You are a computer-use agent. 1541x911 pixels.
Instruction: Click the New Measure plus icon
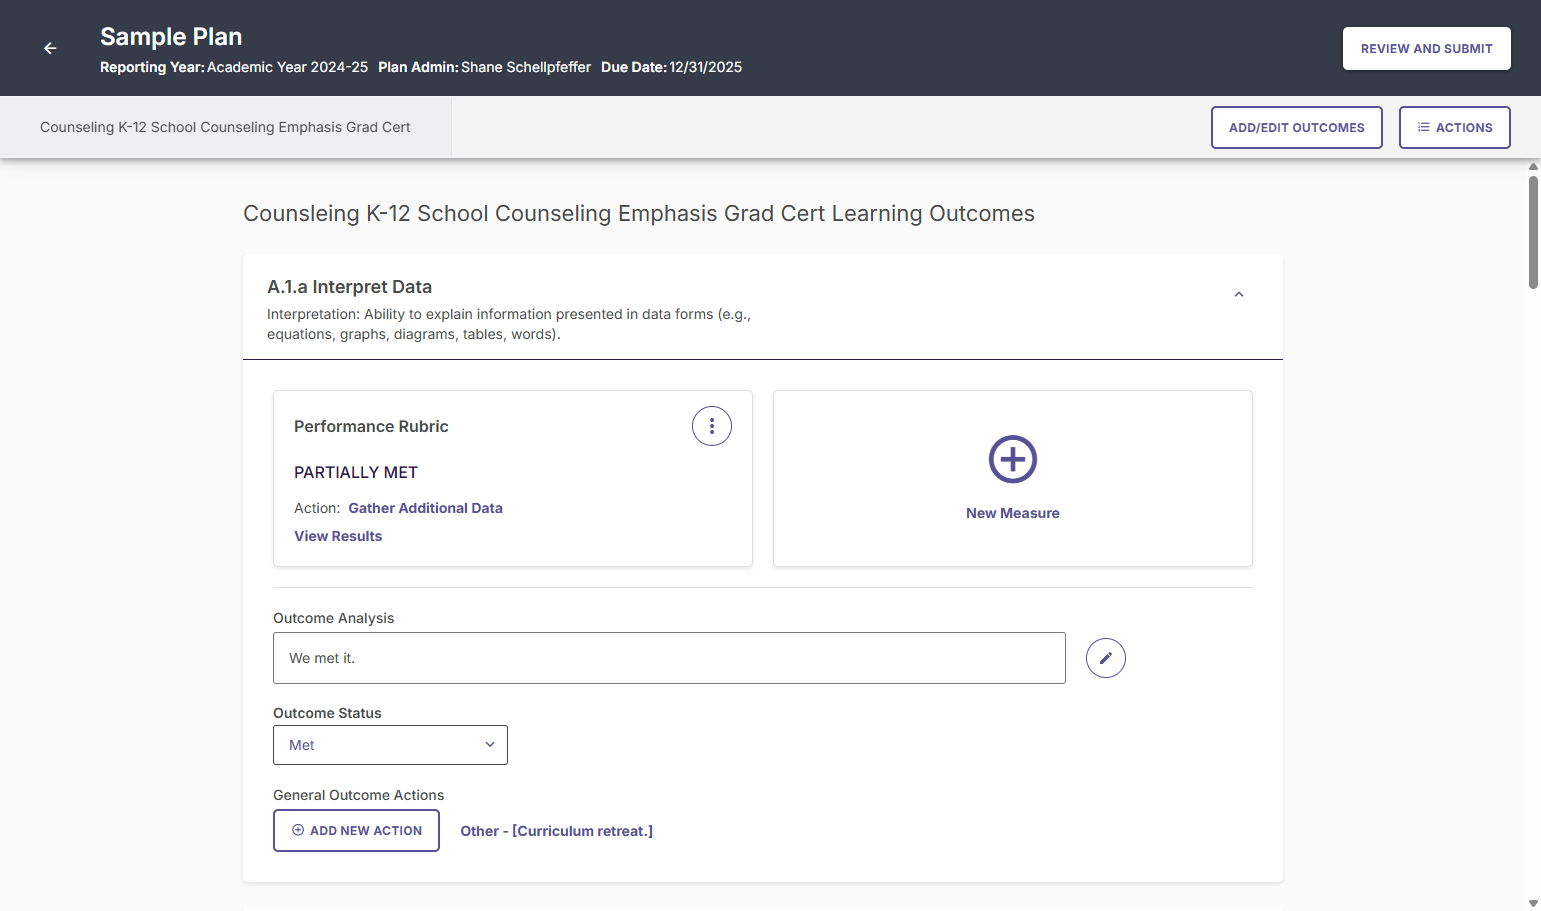(1013, 459)
